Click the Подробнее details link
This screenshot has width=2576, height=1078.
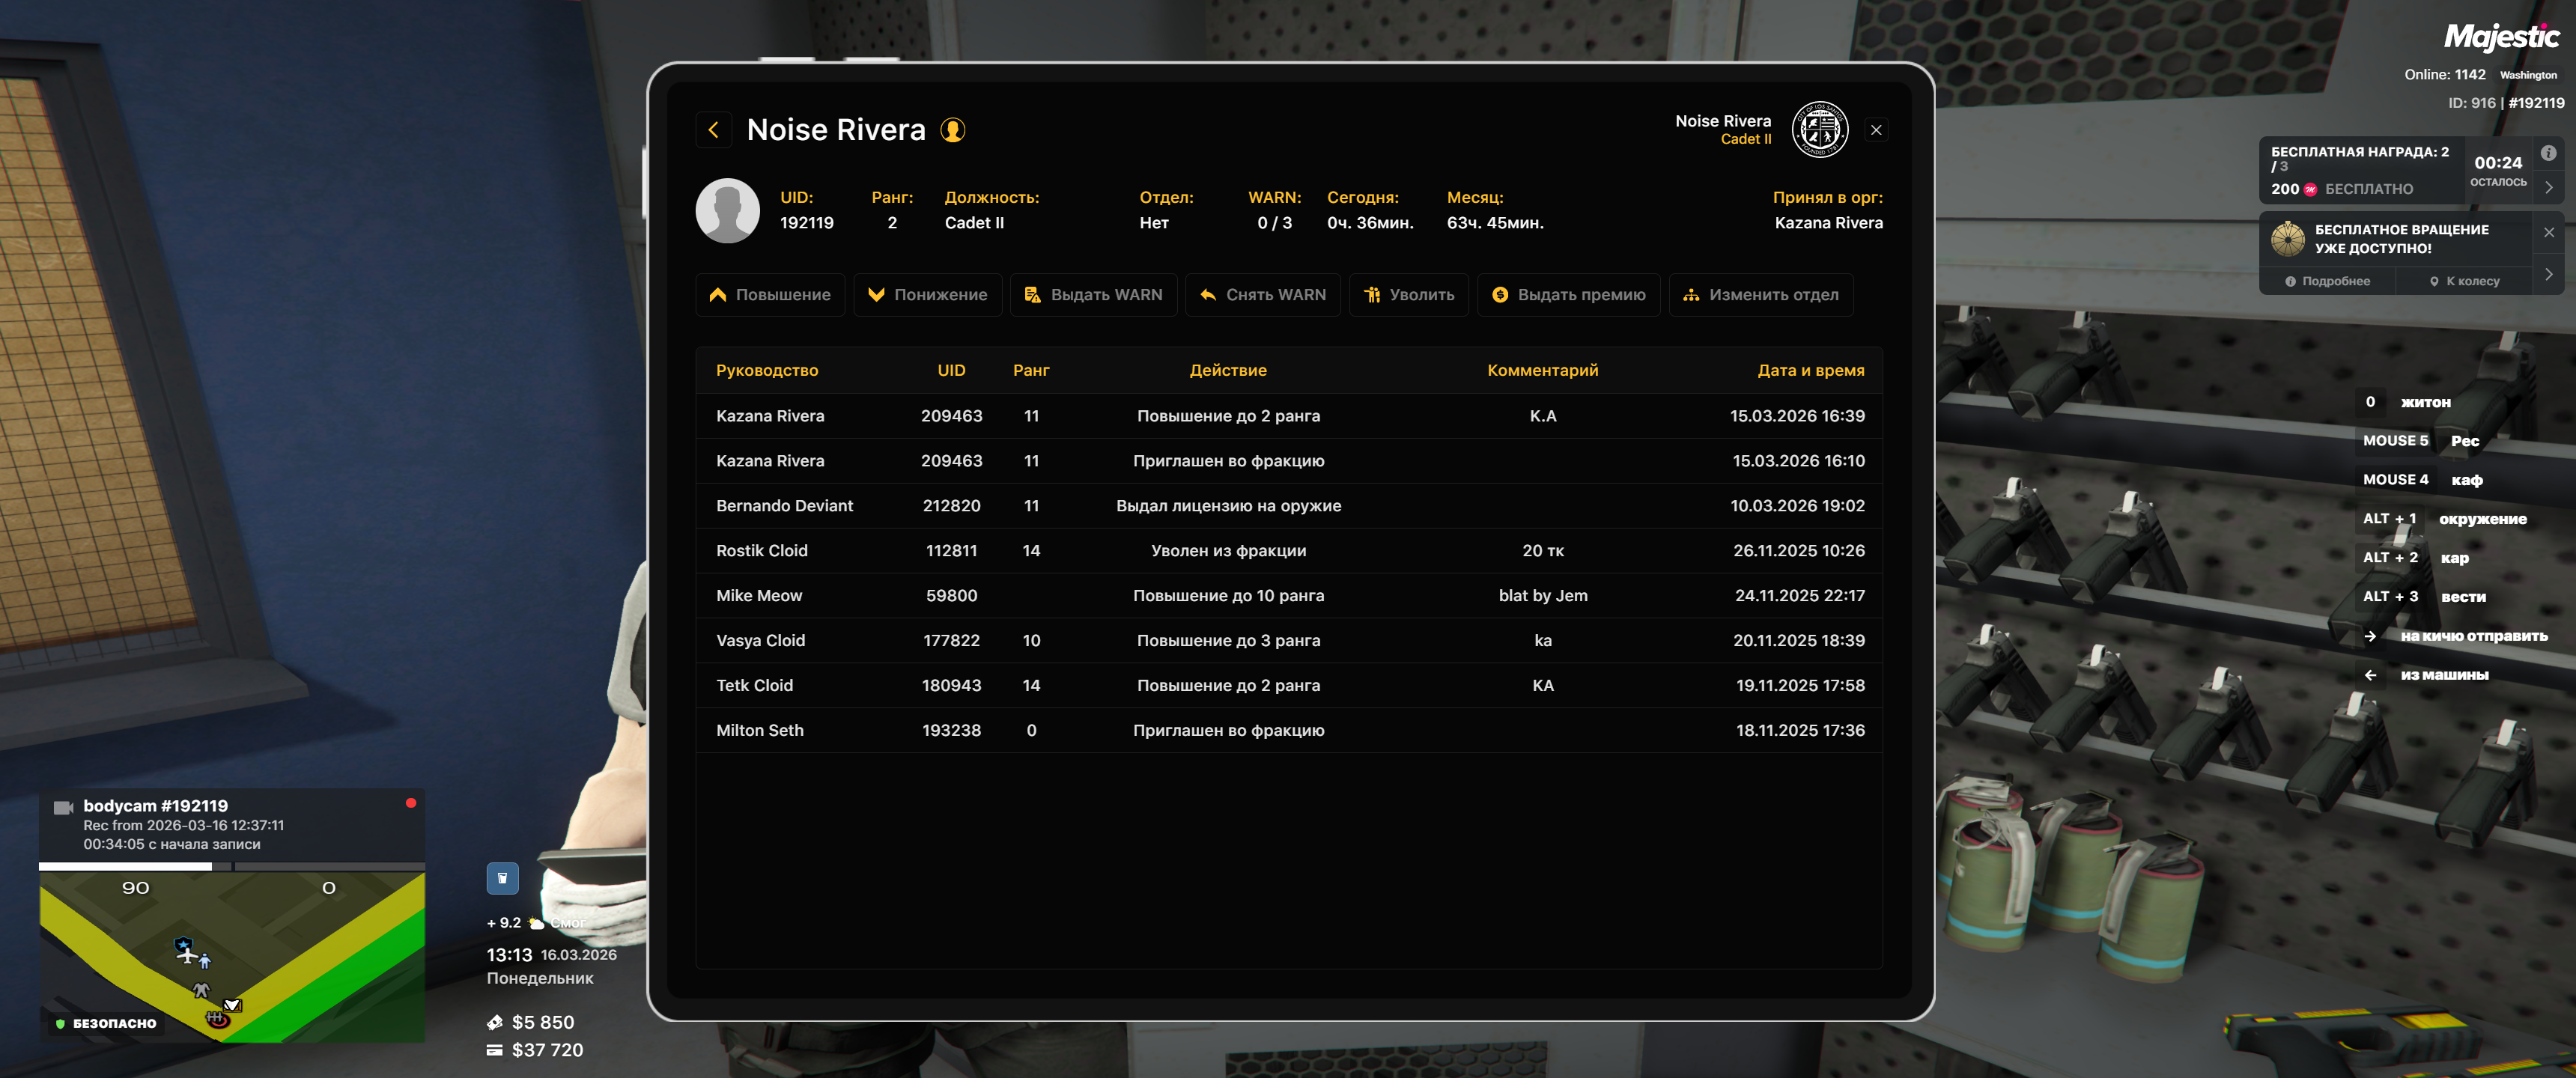(x=2327, y=281)
